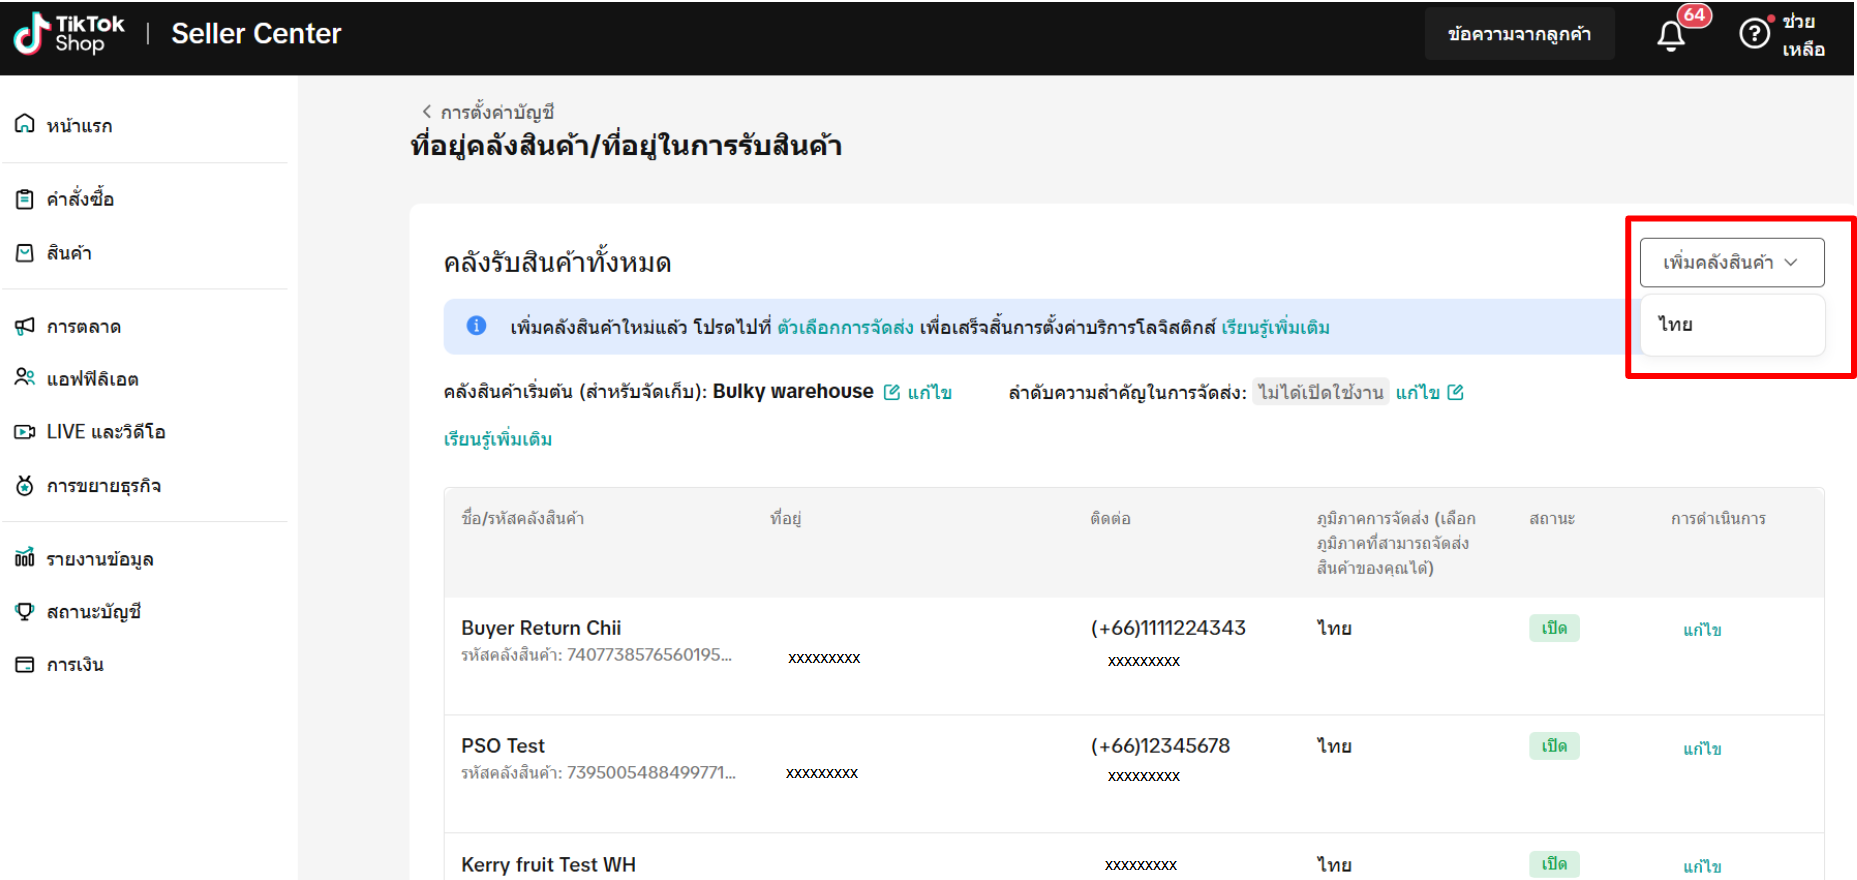1857x880 pixels.
Task: Click the ข้อความจากลูกค้า button
Action: pos(1519,34)
